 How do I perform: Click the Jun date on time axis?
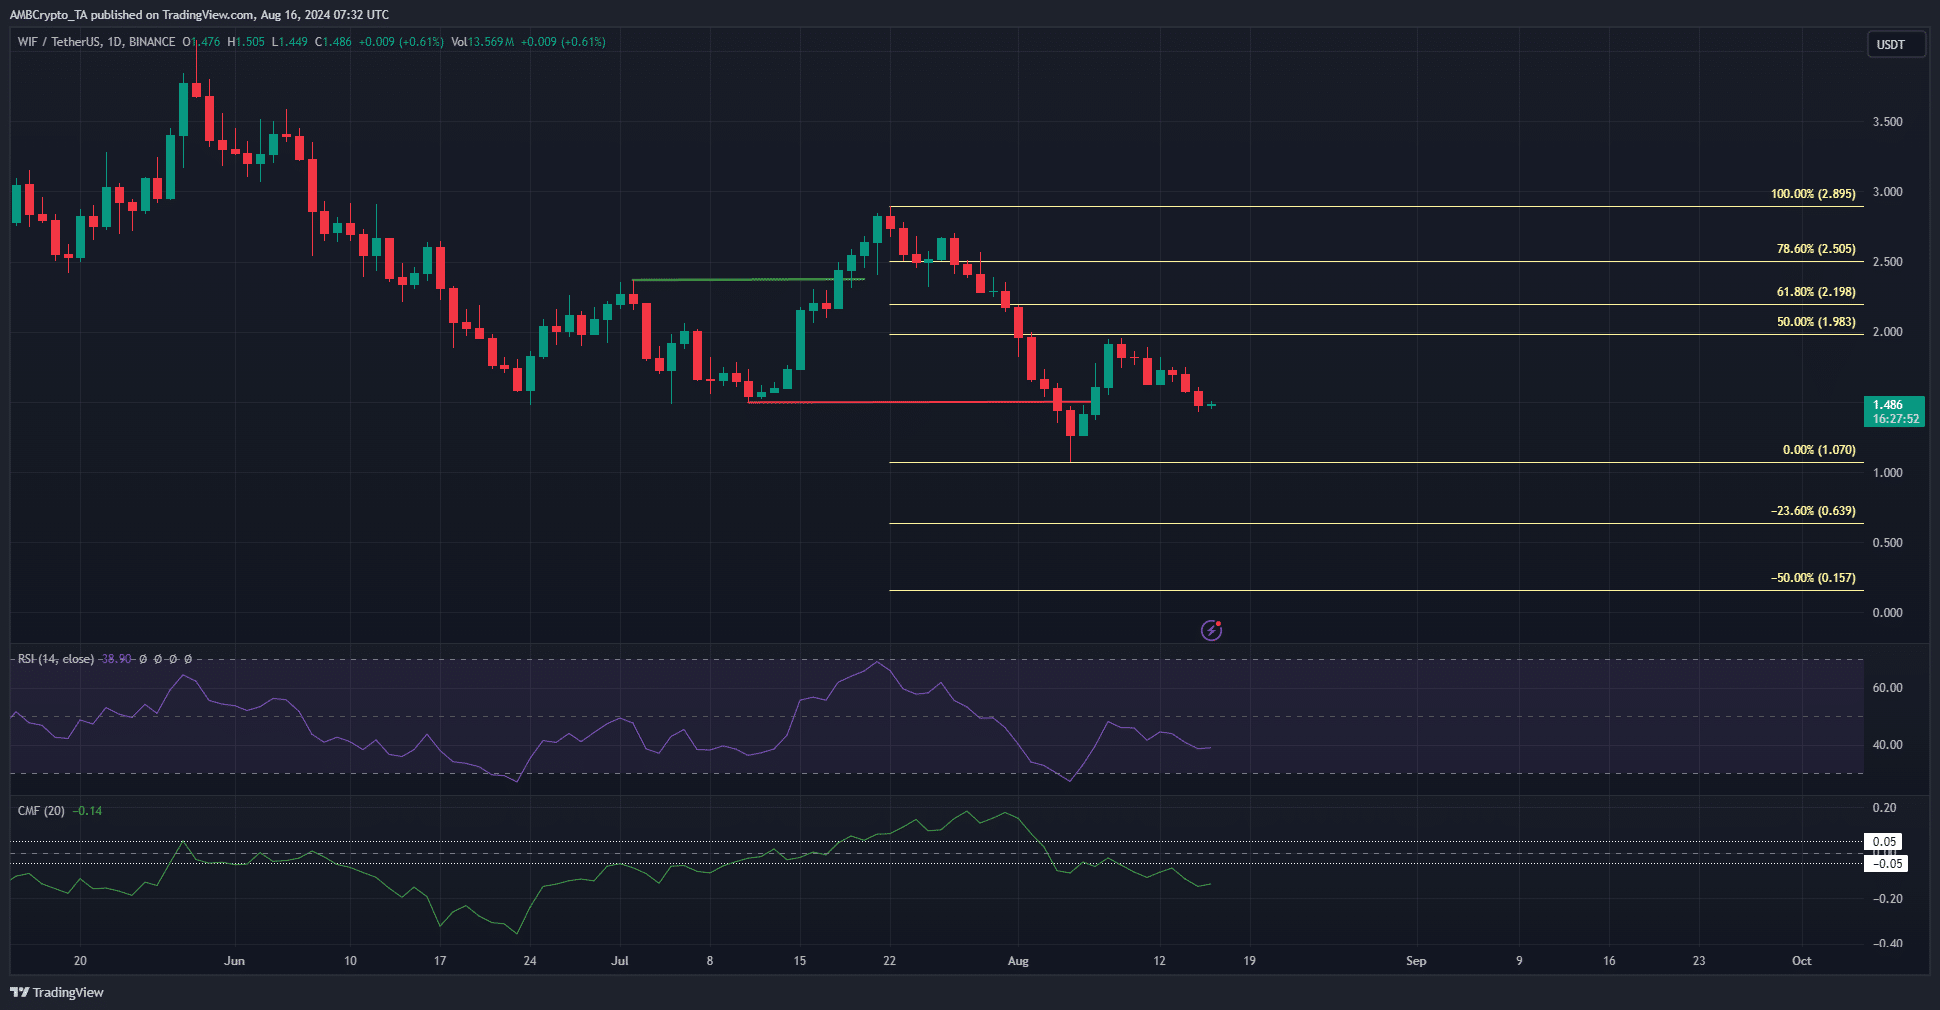pyautogui.click(x=234, y=961)
